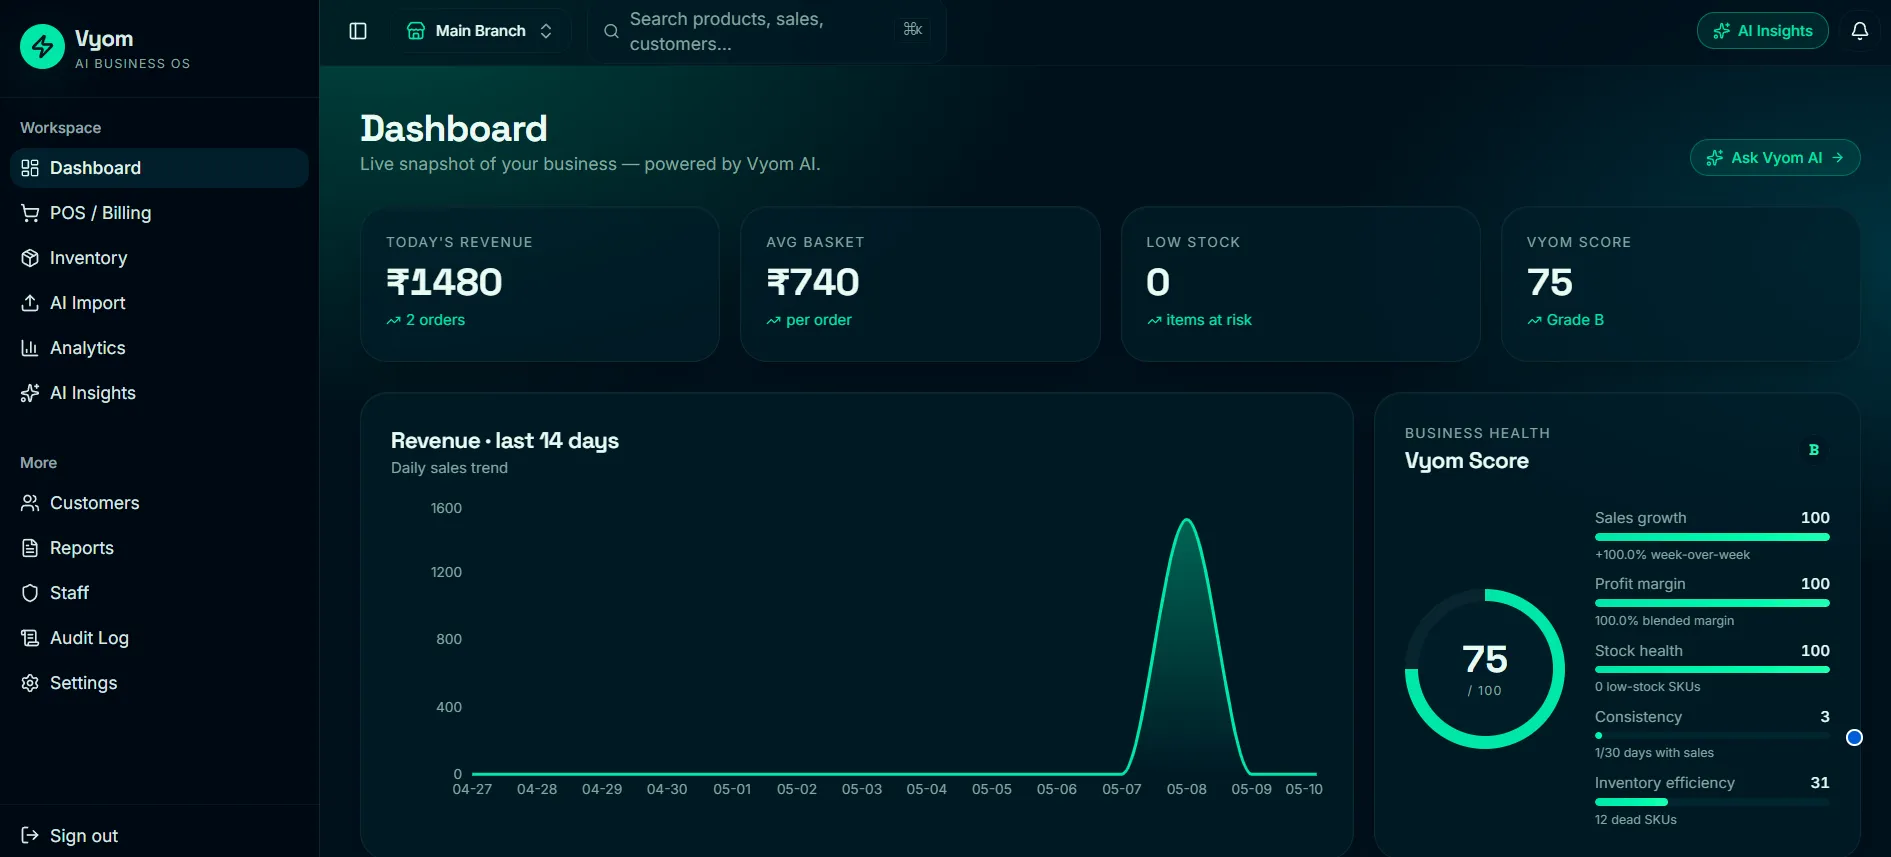Image resolution: width=1891 pixels, height=857 pixels.
Task: Select Dashboard in the sidebar
Action: point(159,168)
